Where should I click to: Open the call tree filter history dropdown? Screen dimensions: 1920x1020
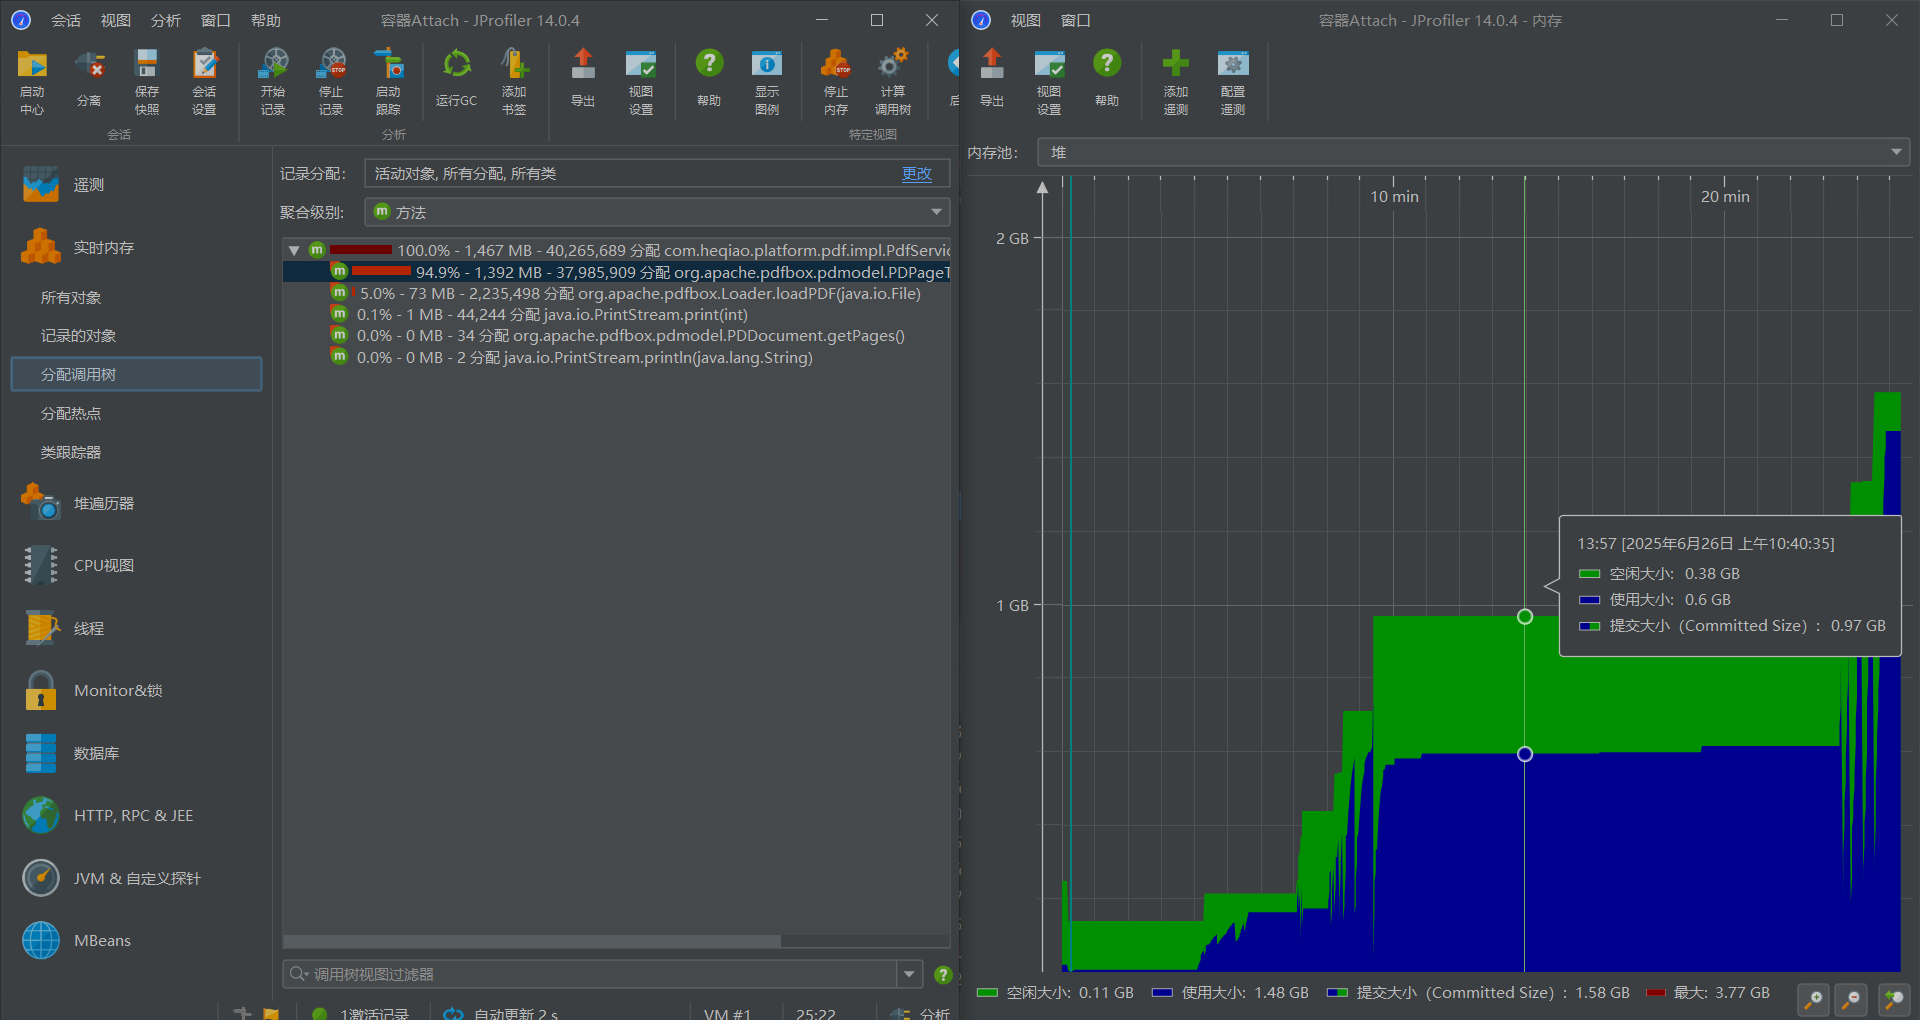[x=909, y=974]
